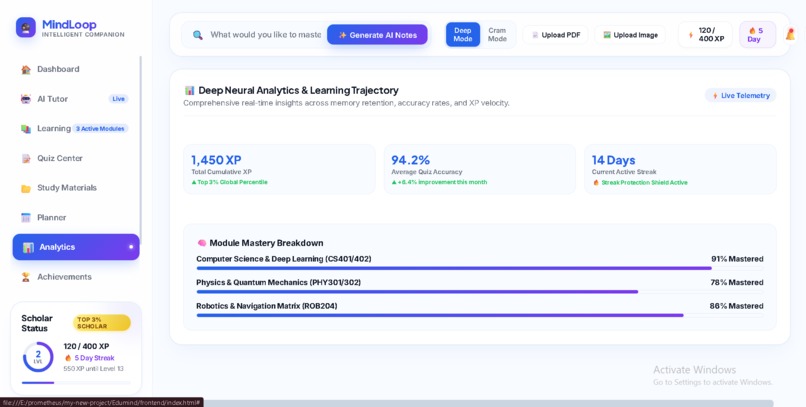
Task: Click the 14 Days streak value
Action: (x=613, y=160)
